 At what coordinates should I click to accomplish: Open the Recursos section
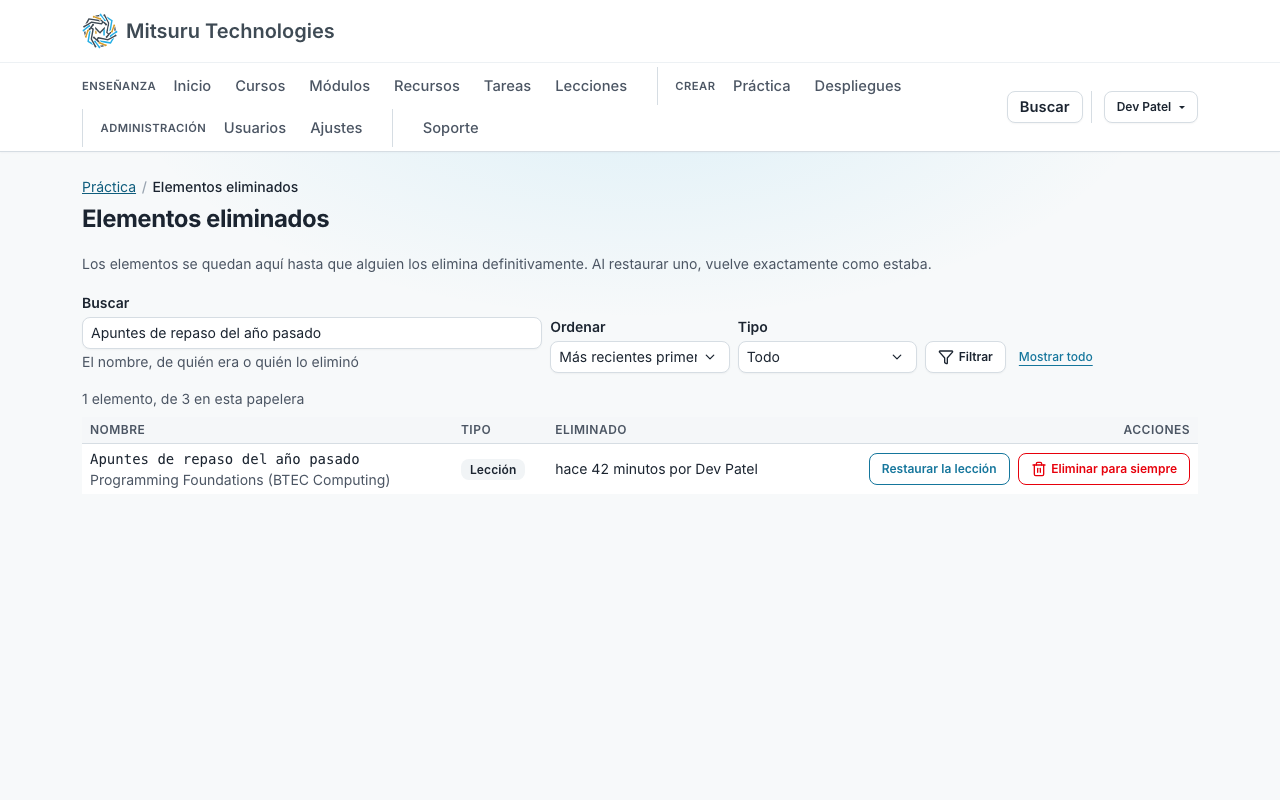[x=427, y=86]
